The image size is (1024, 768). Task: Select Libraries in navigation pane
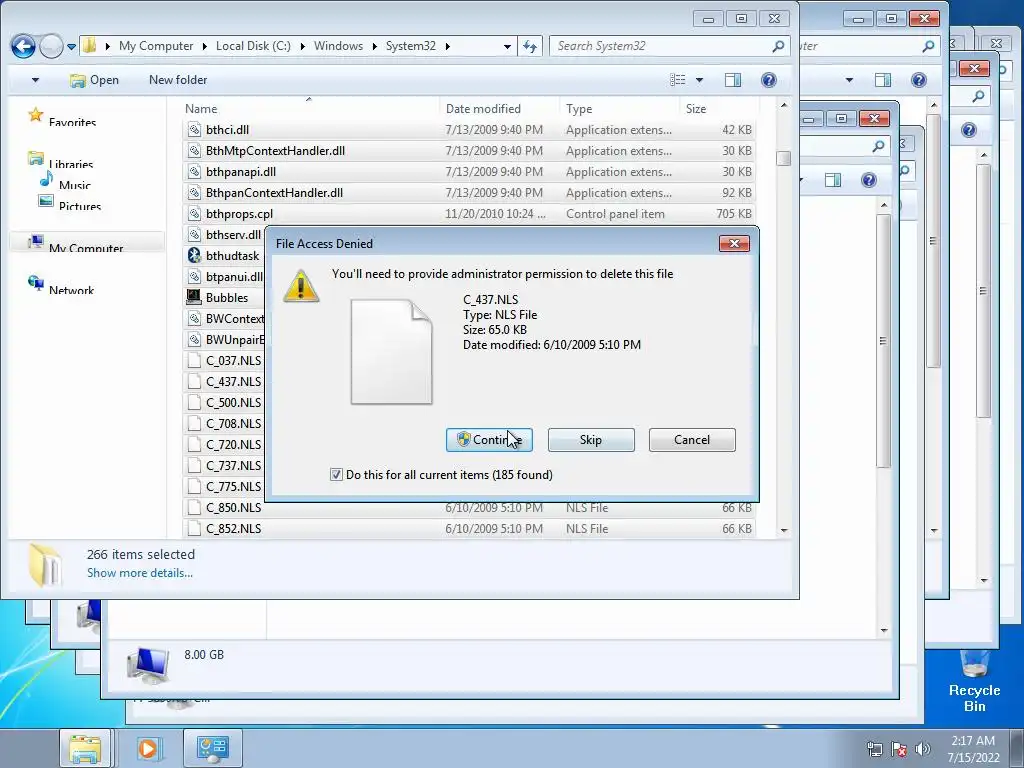(x=71, y=163)
